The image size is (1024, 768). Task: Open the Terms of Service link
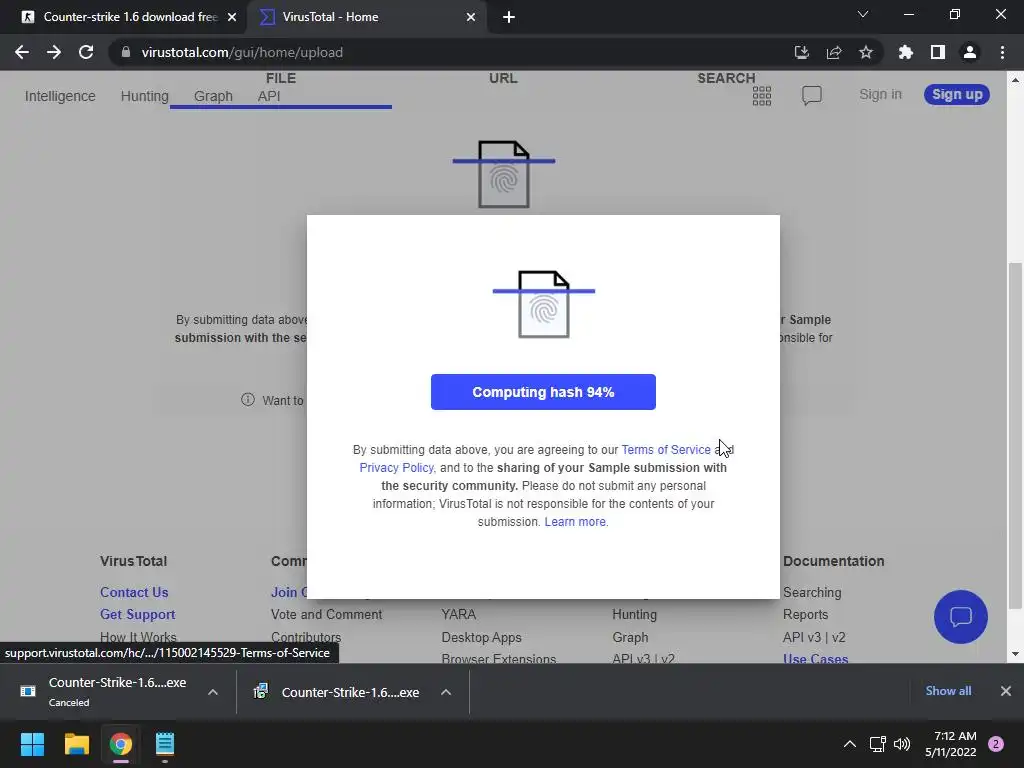pyautogui.click(x=665, y=449)
